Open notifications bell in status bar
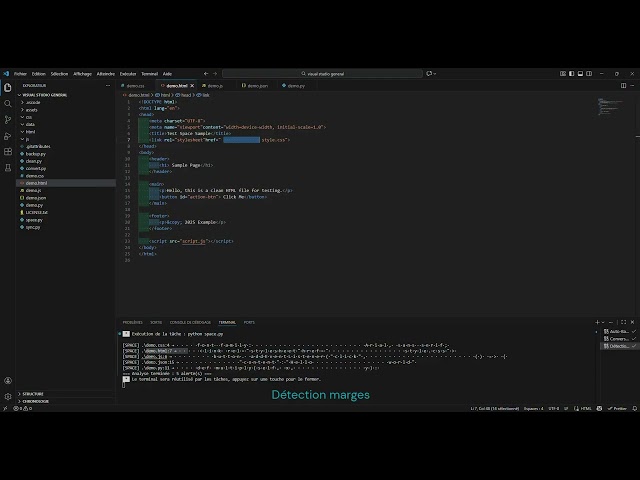 [x=634, y=408]
